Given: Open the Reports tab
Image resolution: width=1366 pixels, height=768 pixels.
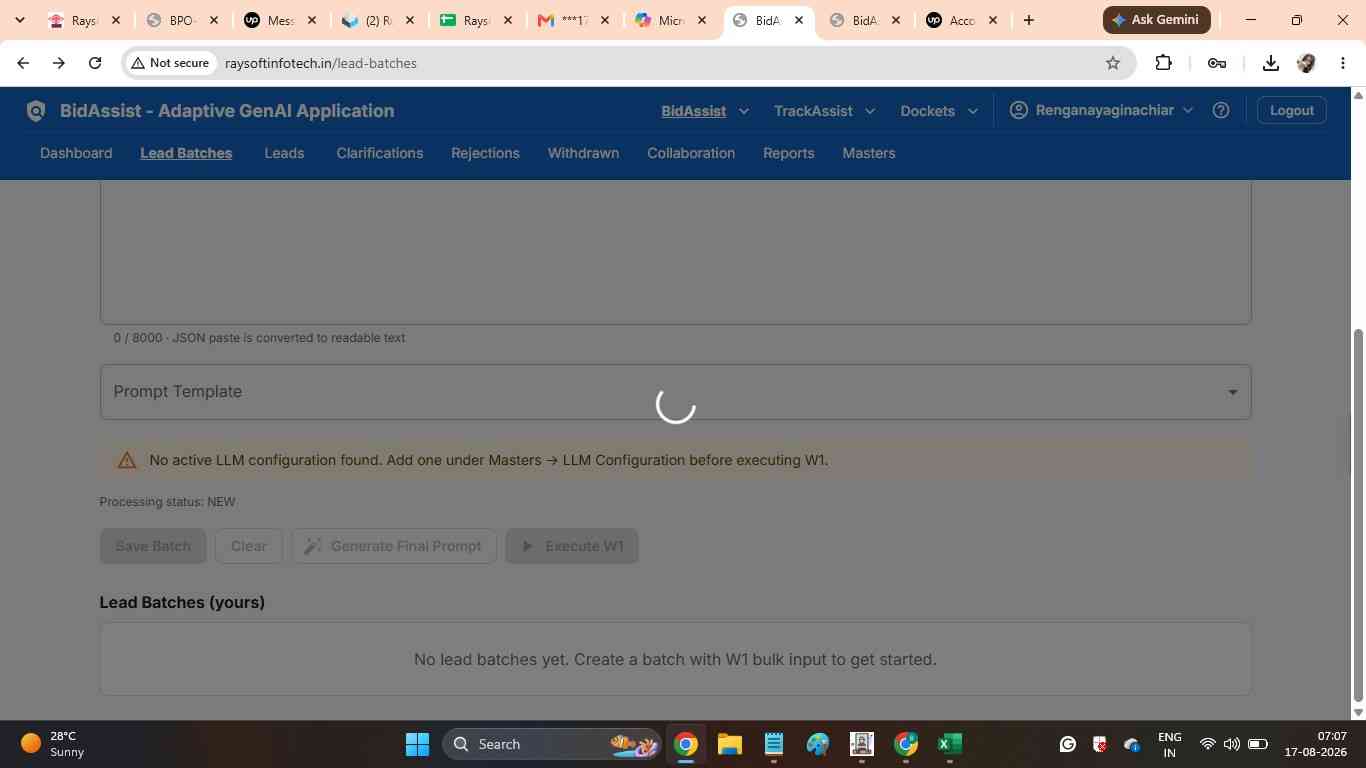Looking at the screenshot, I should (x=789, y=153).
